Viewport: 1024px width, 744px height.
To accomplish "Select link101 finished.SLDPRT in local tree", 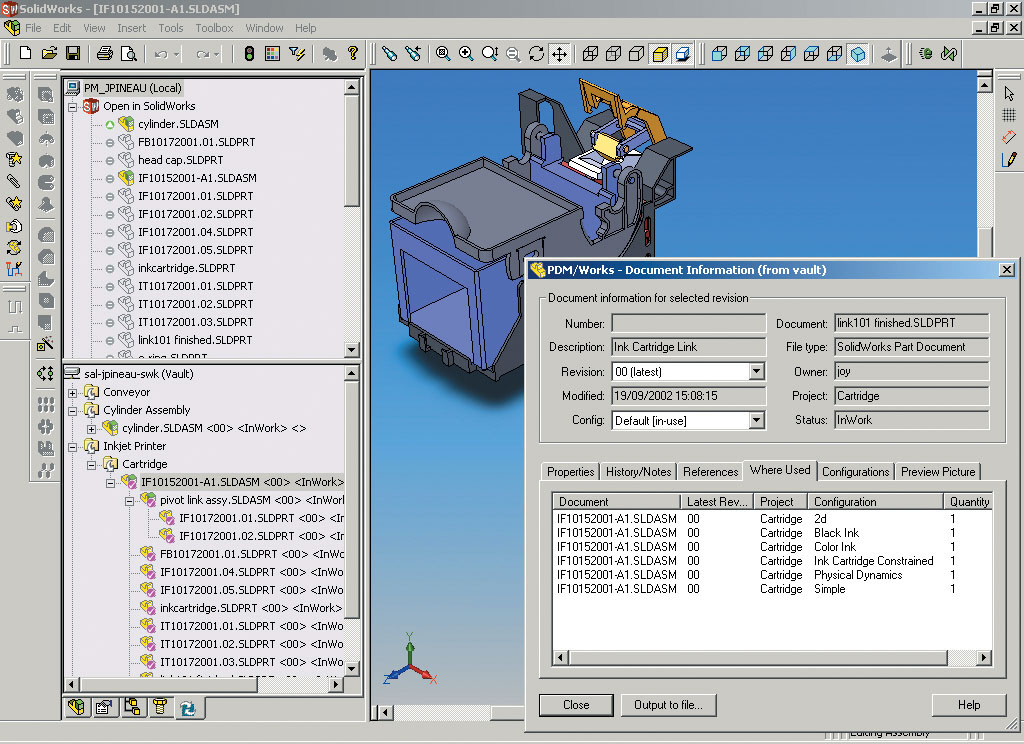I will pyautogui.click(x=195, y=340).
